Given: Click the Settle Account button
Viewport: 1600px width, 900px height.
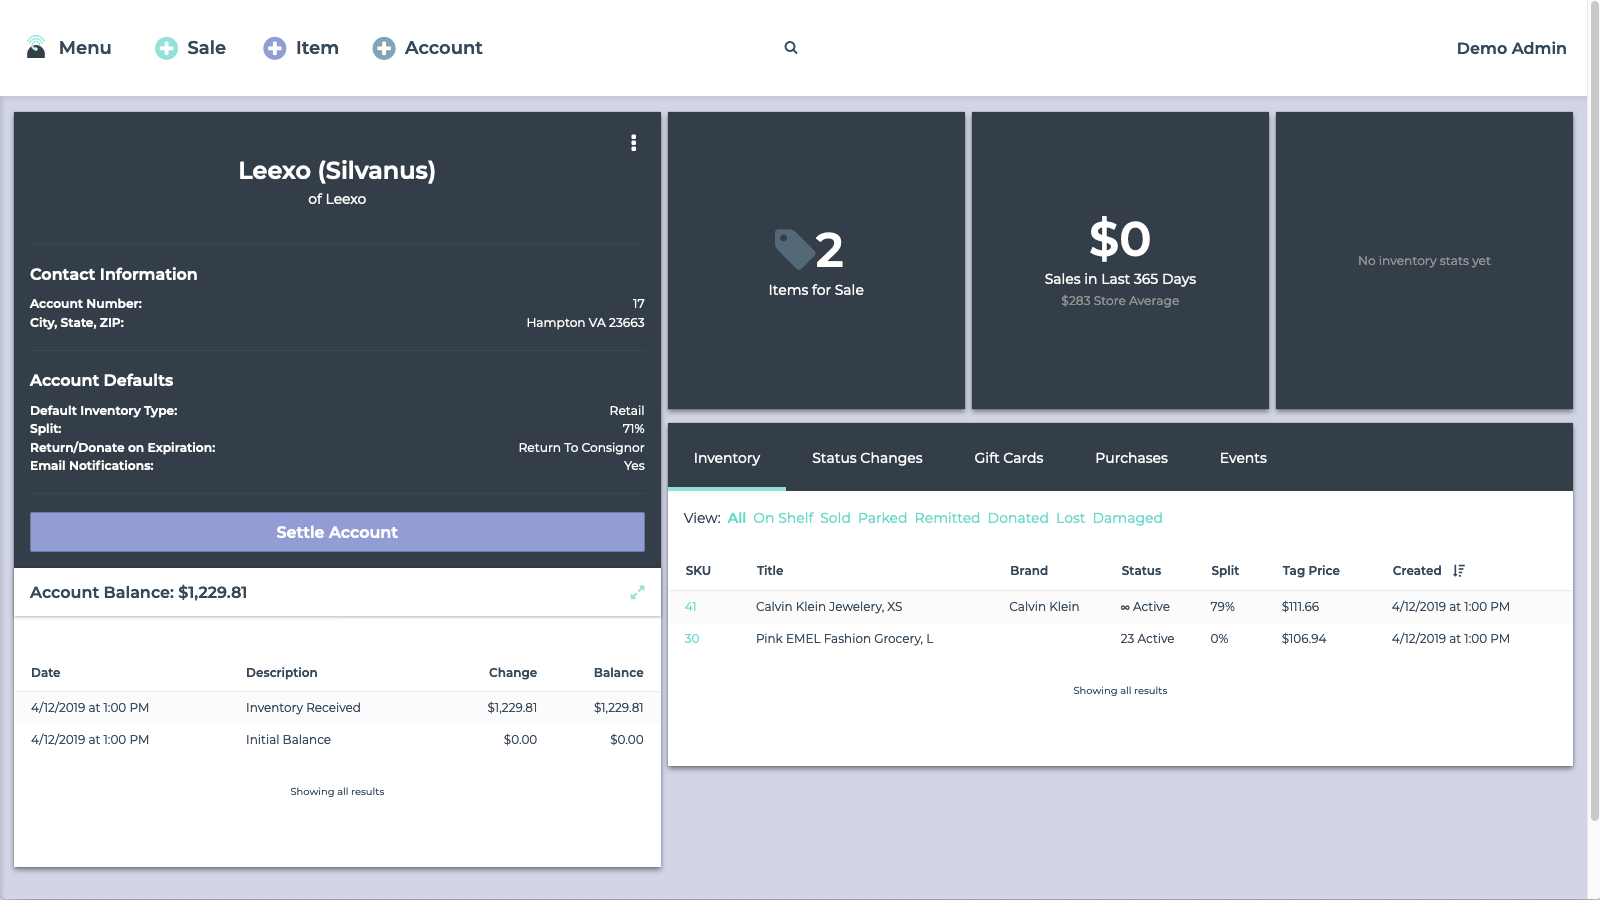Looking at the screenshot, I should (x=337, y=532).
